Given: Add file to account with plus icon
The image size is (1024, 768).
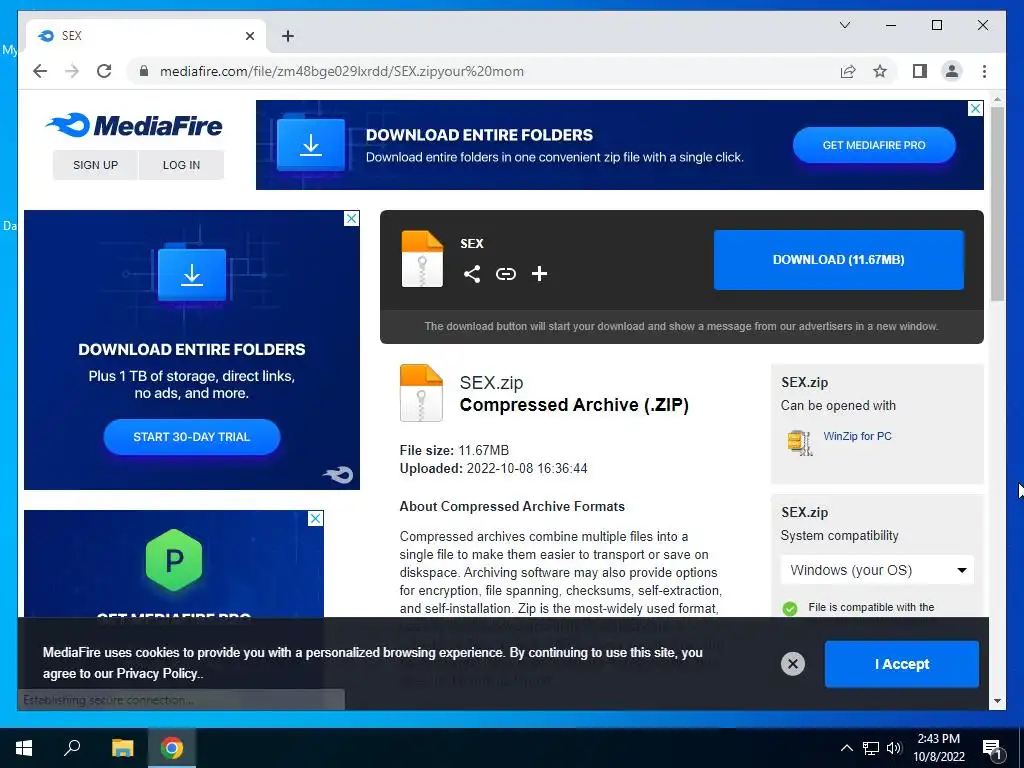Looking at the screenshot, I should click(x=539, y=274).
